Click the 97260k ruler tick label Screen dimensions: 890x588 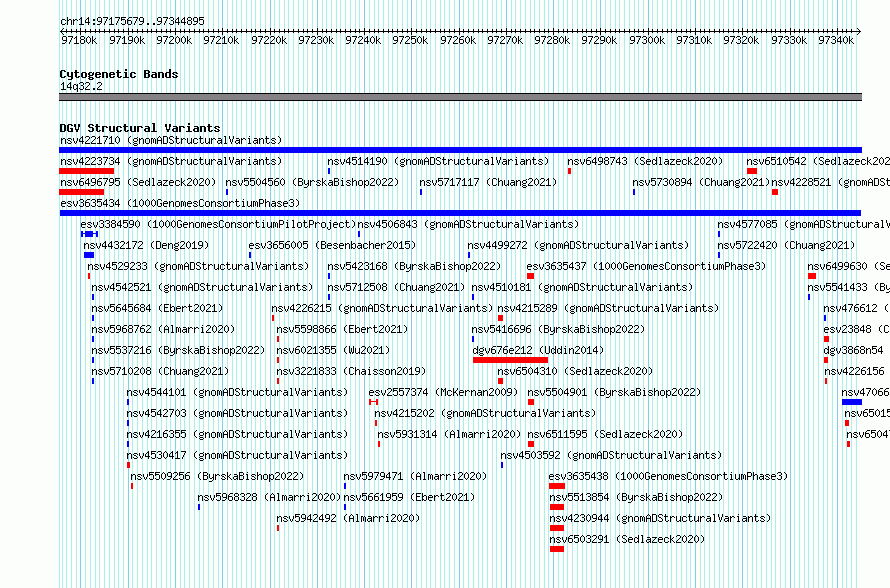pyautogui.click(x=457, y=40)
